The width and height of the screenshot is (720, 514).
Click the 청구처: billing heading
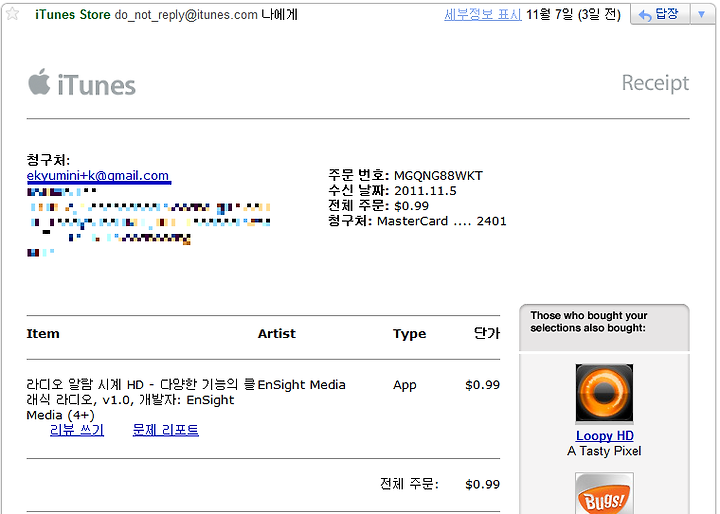click(48, 160)
